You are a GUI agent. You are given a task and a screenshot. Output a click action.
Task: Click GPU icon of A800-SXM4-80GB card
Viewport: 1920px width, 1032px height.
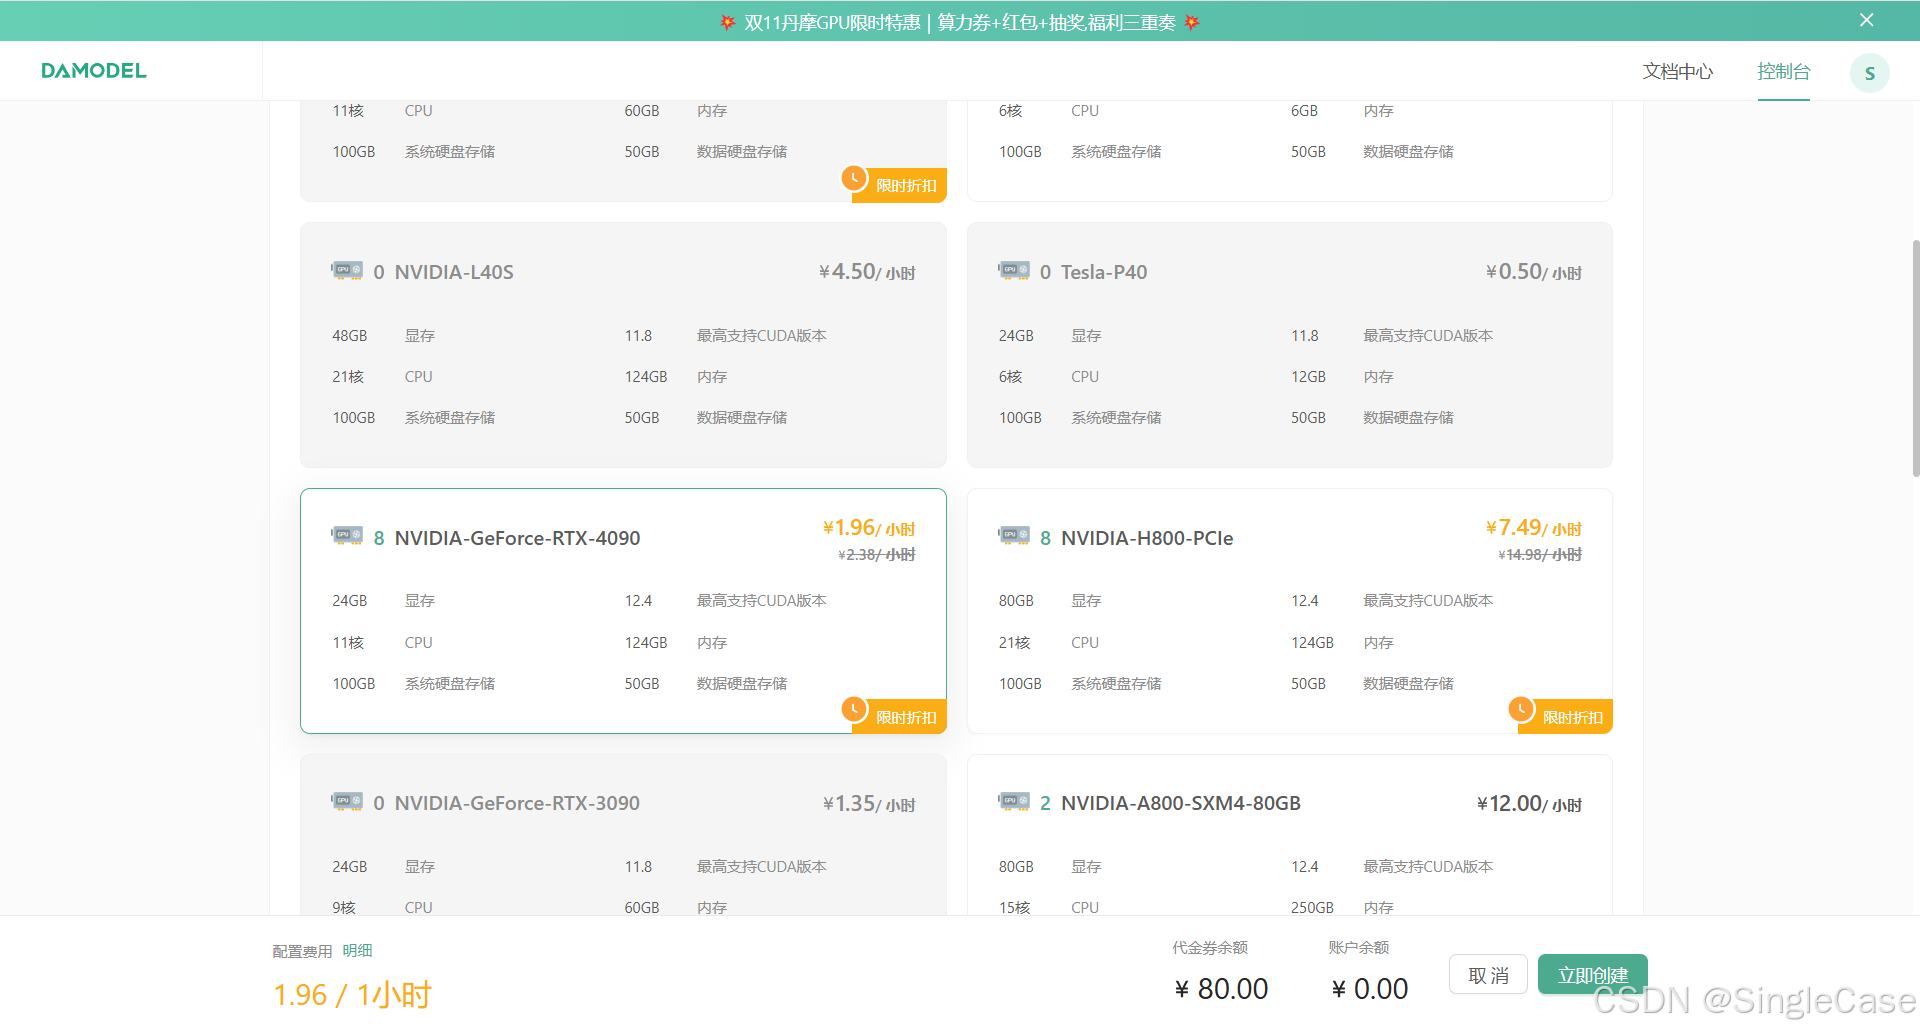pyautogui.click(x=1013, y=802)
